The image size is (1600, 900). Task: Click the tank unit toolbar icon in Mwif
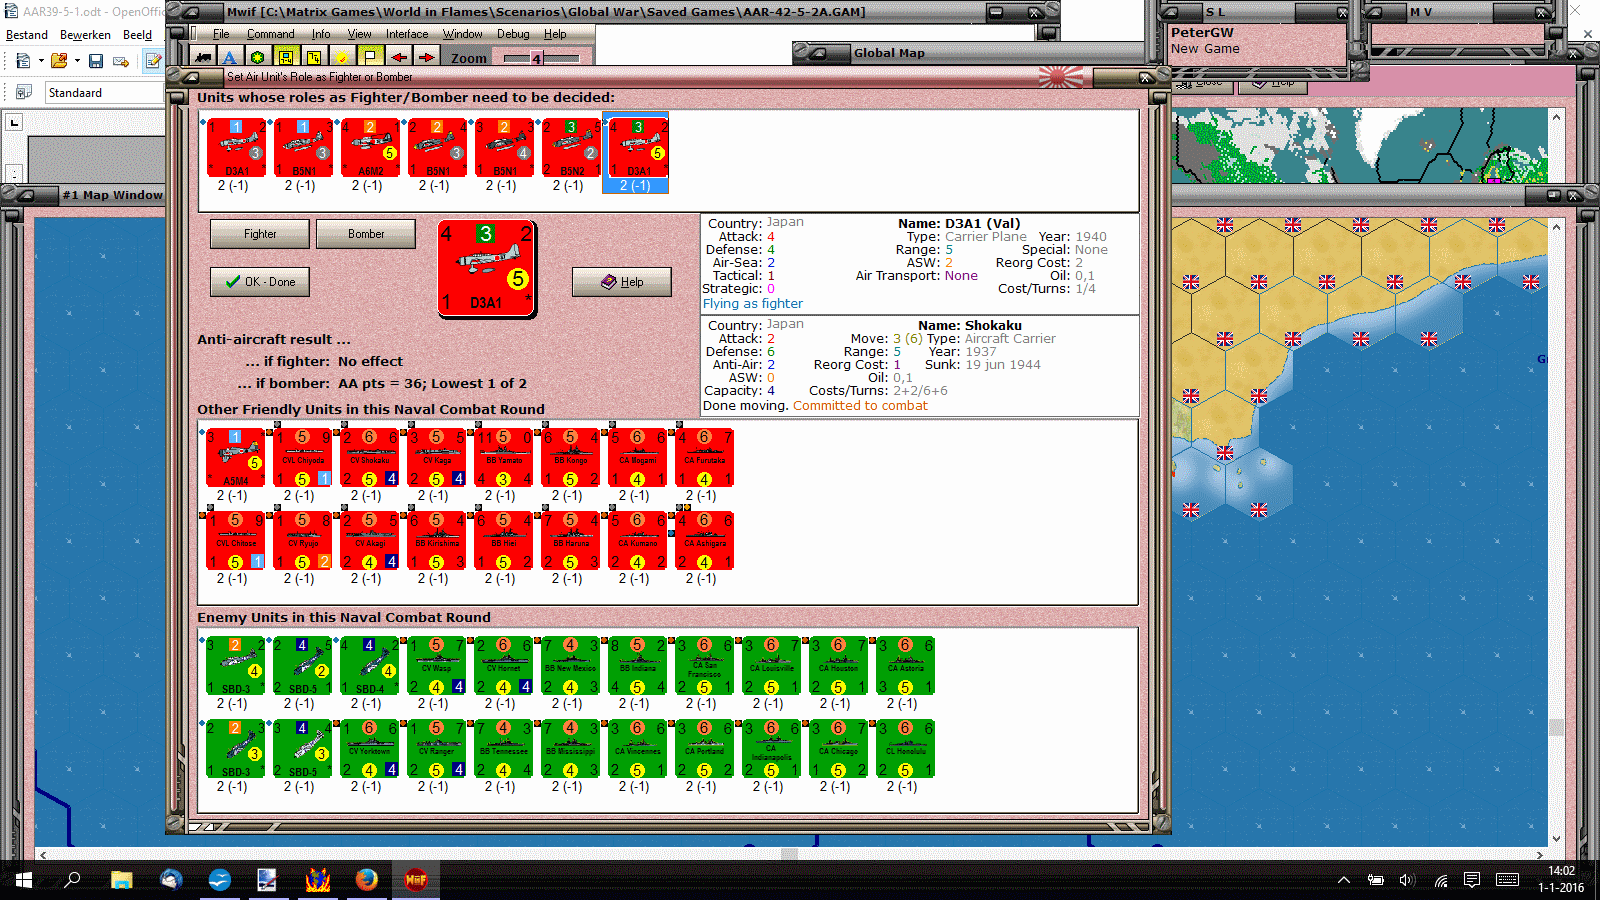tap(204, 57)
